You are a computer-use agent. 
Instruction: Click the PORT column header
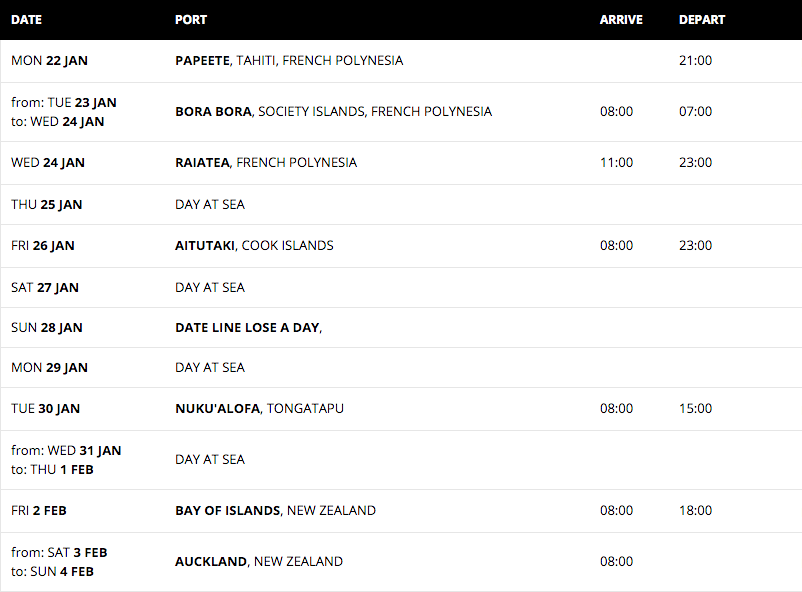(x=191, y=19)
